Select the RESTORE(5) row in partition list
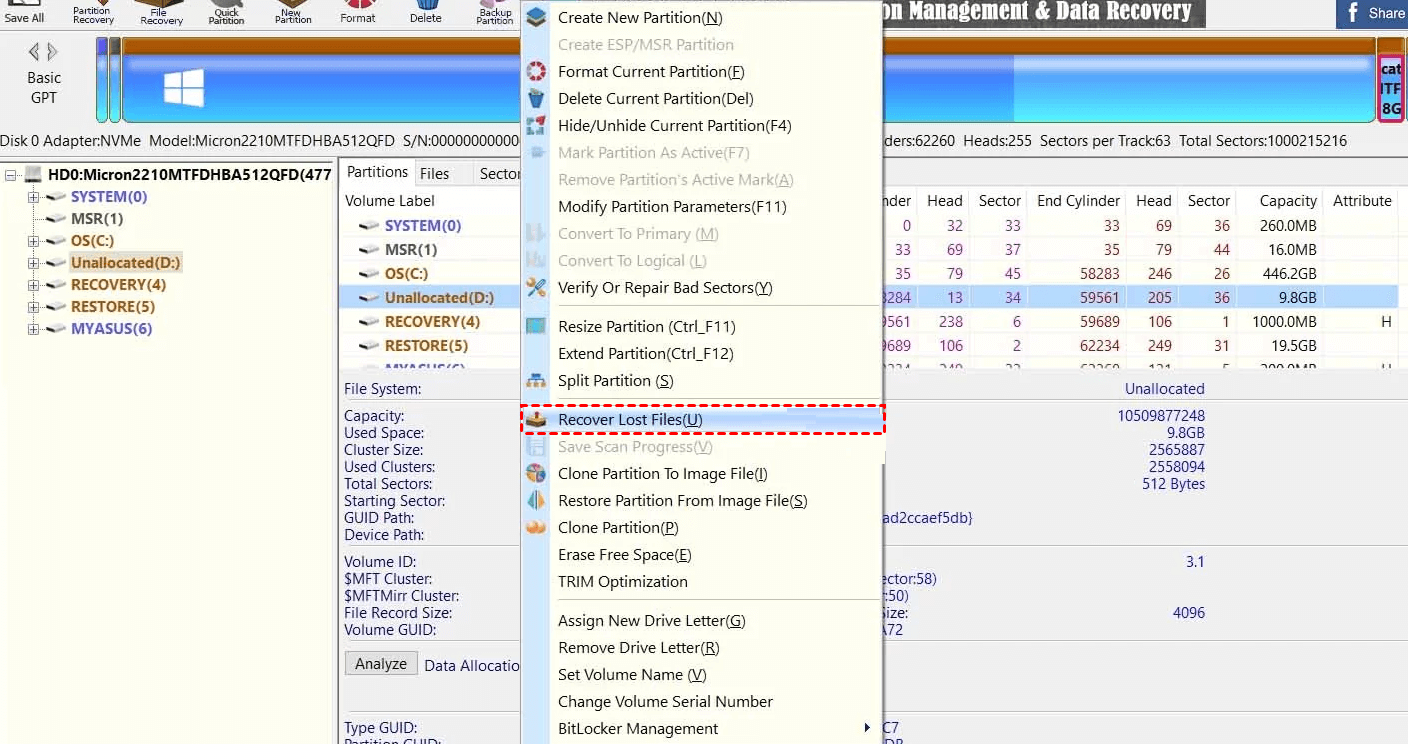The width and height of the screenshot is (1408, 744). pyautogui.click(x=426, y=346)
